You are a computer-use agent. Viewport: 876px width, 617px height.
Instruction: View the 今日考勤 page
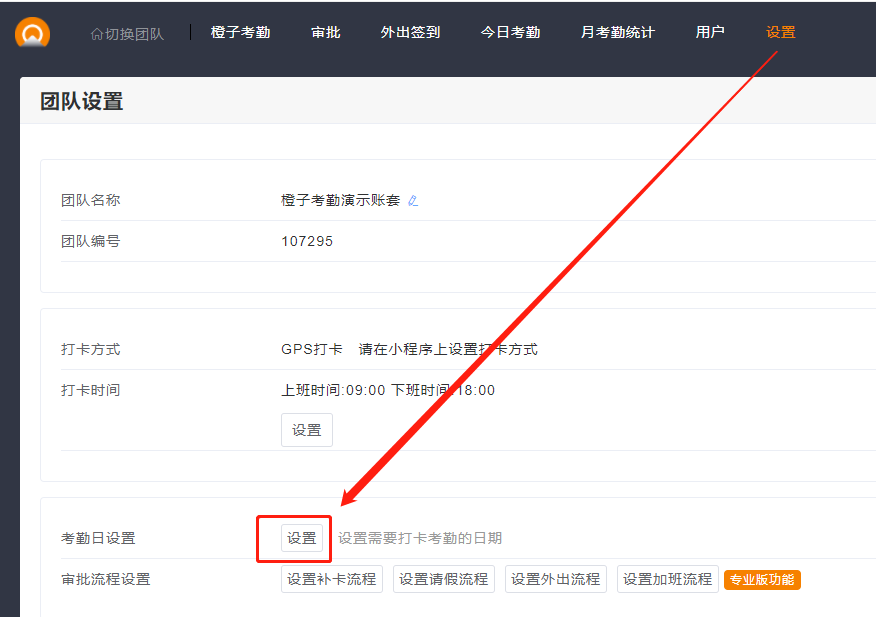point(510,32)
